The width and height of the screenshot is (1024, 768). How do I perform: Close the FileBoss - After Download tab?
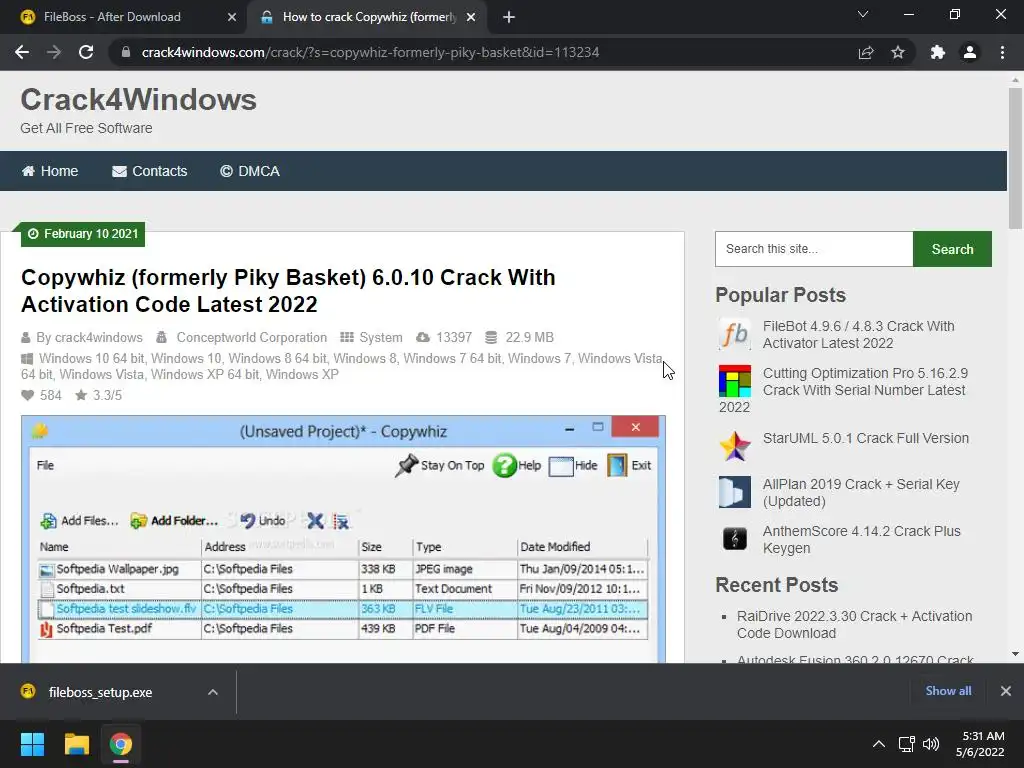(232, 17)
